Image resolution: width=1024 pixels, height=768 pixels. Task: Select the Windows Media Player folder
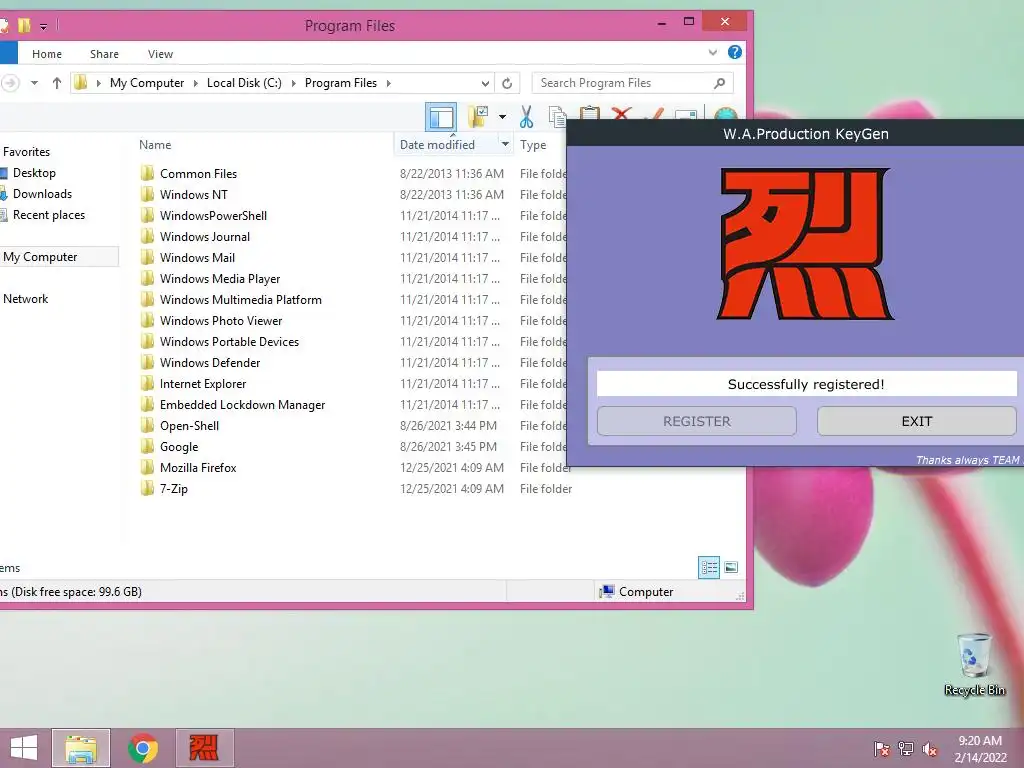tap(220, 279)
